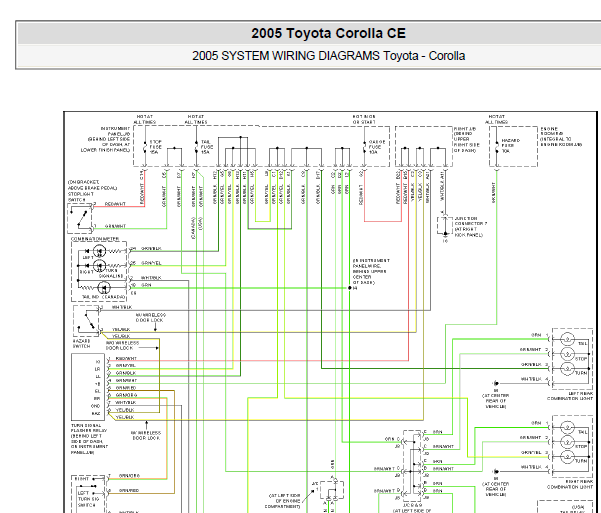Click the flasher relay 'LR' terminal label
The height and width of the screenshot is (513, 601).
[x=97, y=369]
